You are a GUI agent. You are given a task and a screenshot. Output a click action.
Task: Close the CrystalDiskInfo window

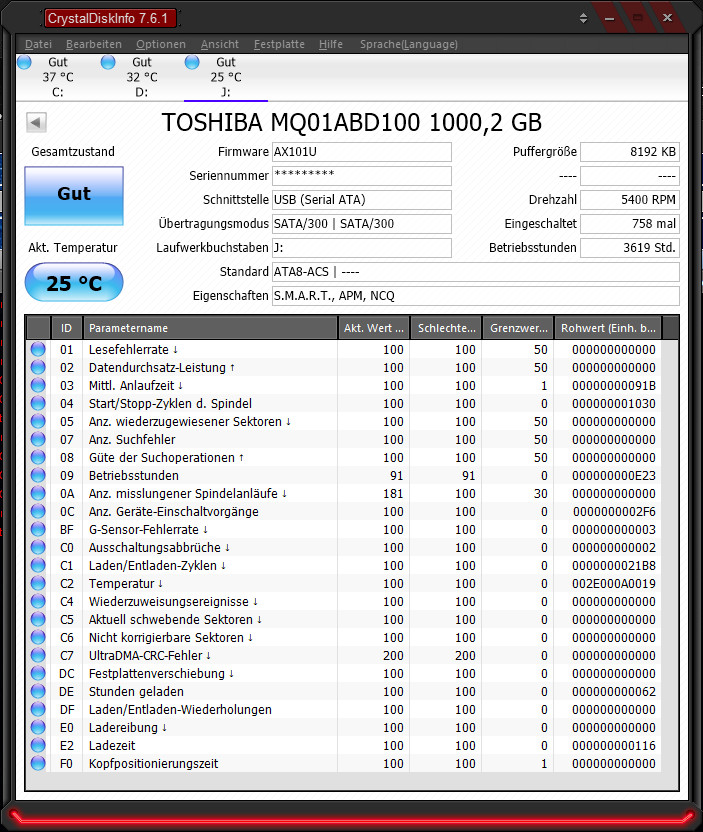(667, 18)
